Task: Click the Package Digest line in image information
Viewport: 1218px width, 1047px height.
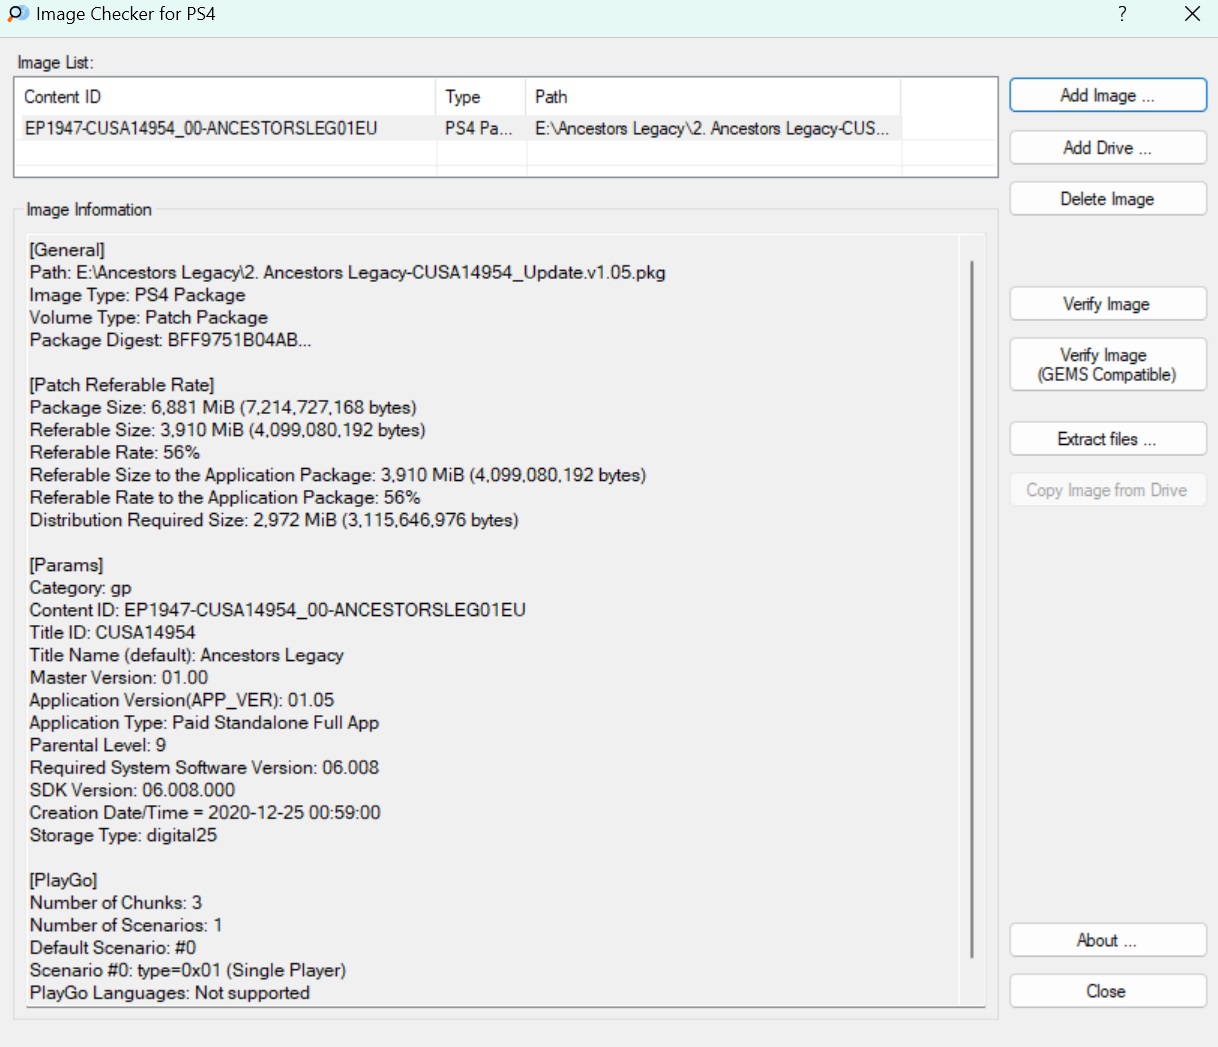Action: pos(171,340)
